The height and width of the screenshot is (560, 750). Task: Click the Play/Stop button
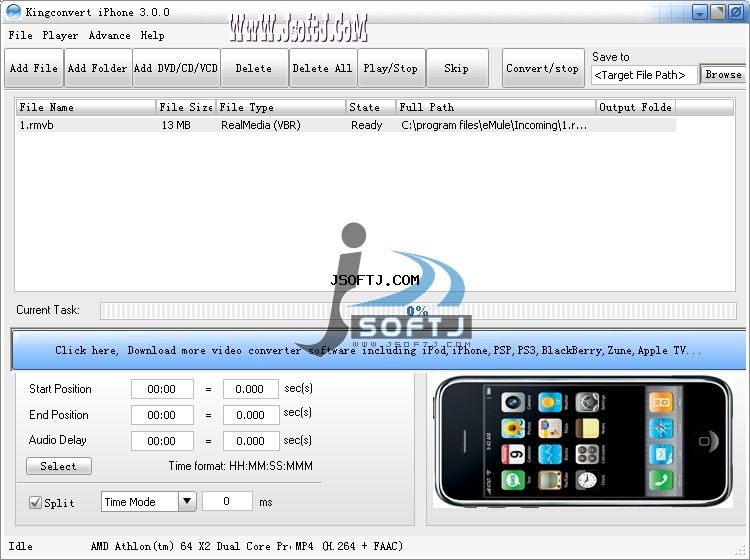tap(391, 68)
